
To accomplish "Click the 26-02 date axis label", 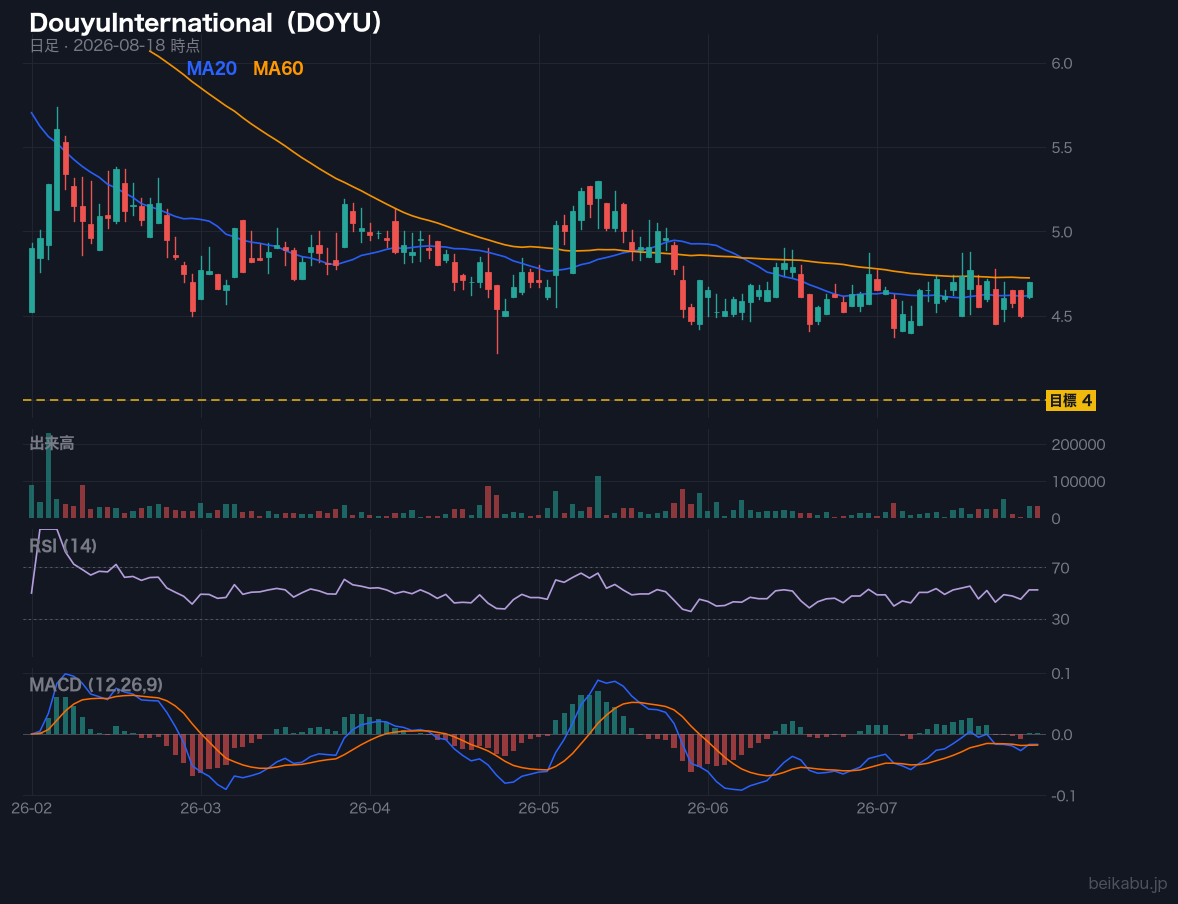I will point(32,809).
